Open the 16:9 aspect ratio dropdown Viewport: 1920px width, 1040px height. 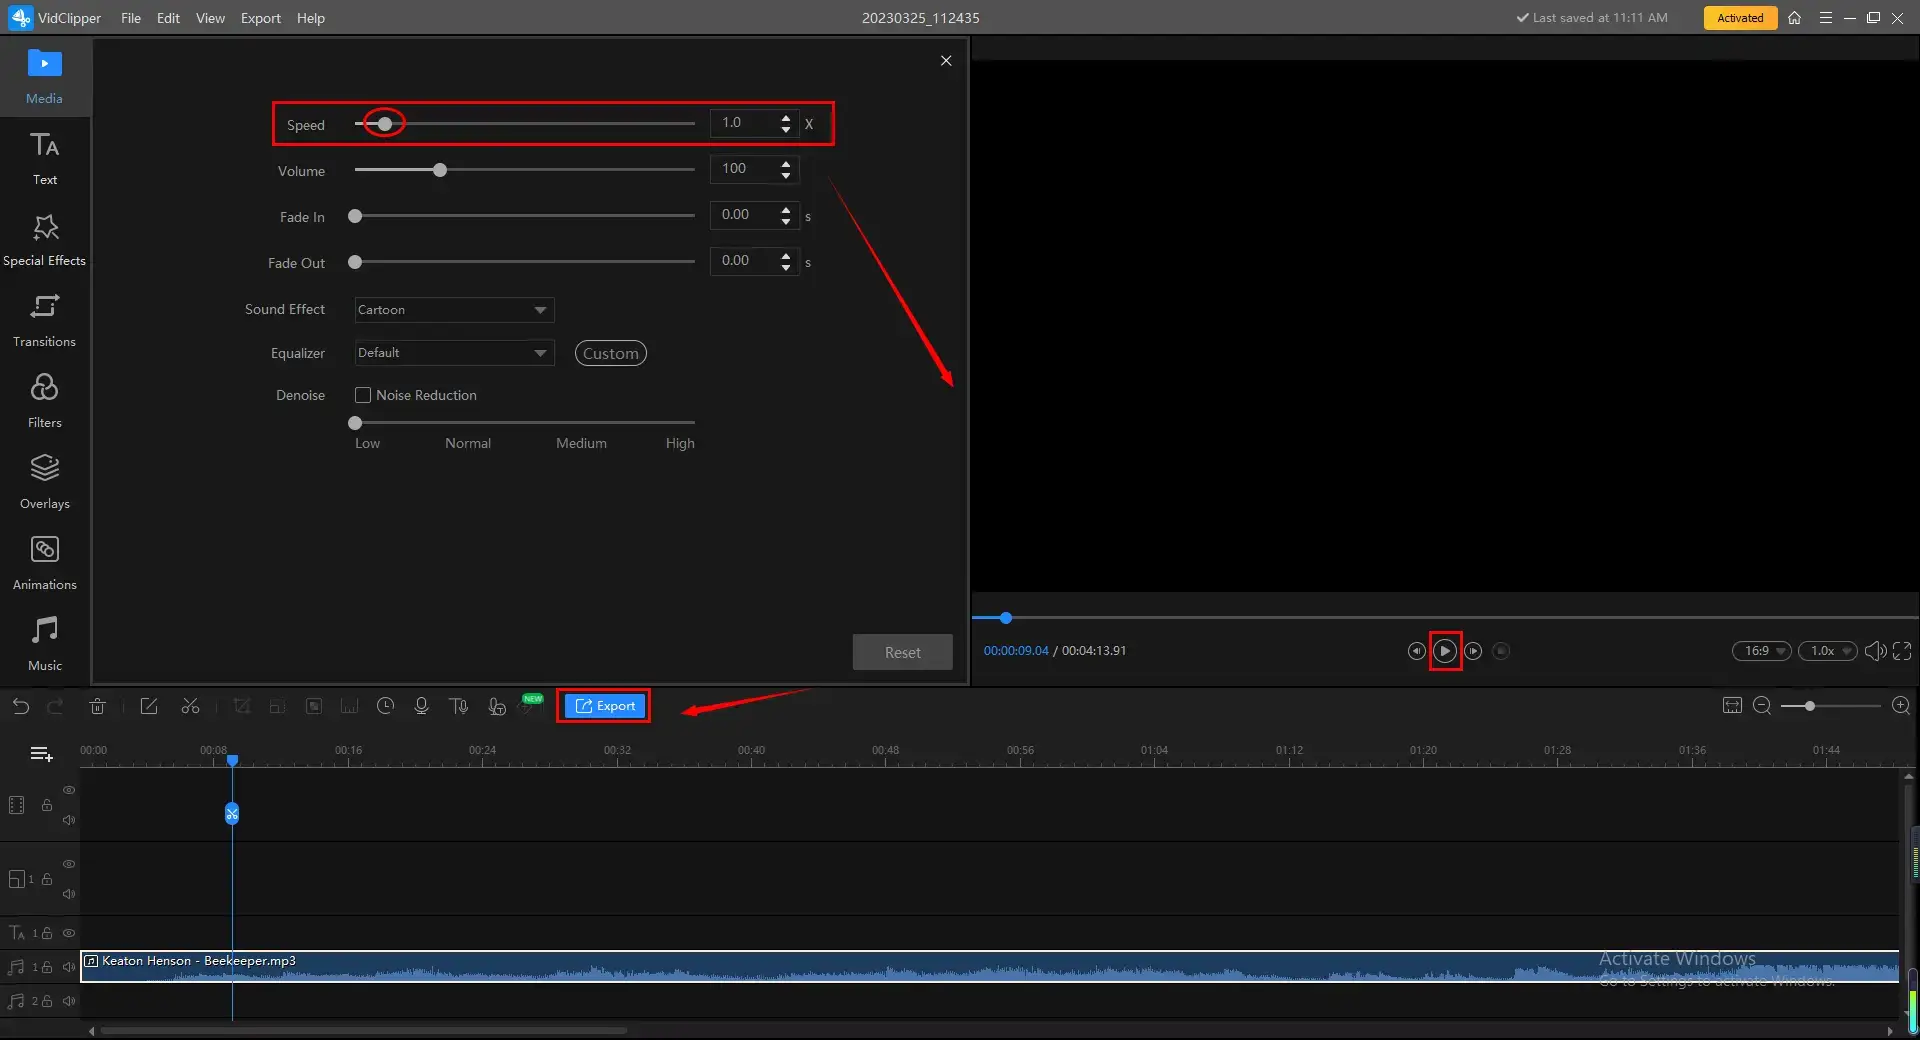(1762, 651)
